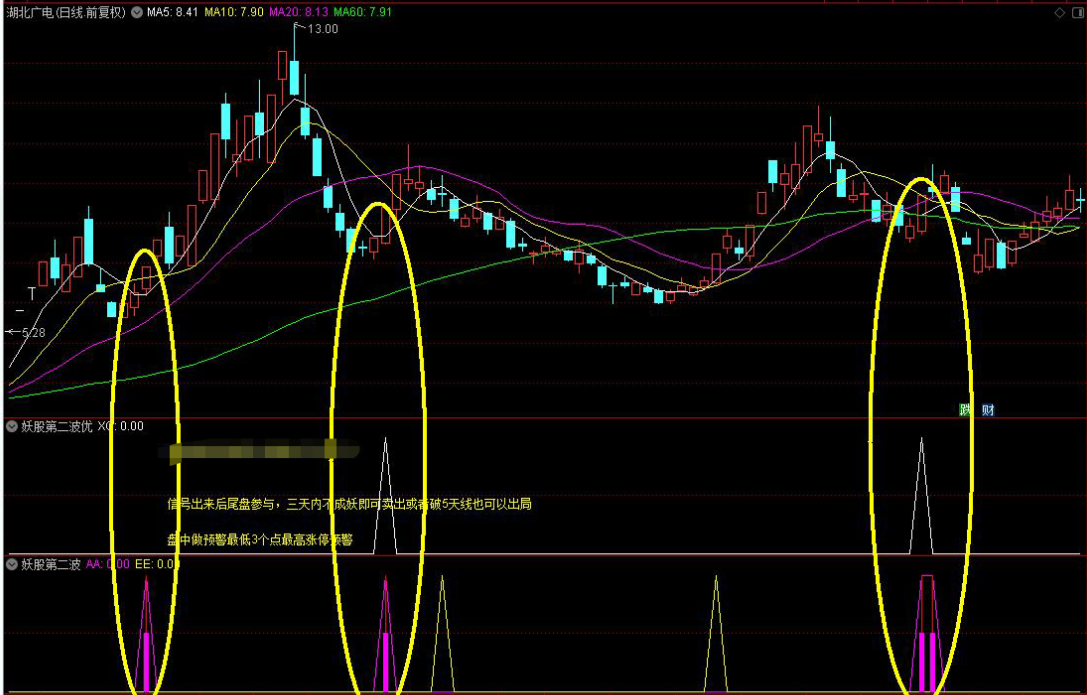Click the MA60: 7.91 label

(363, 12)
